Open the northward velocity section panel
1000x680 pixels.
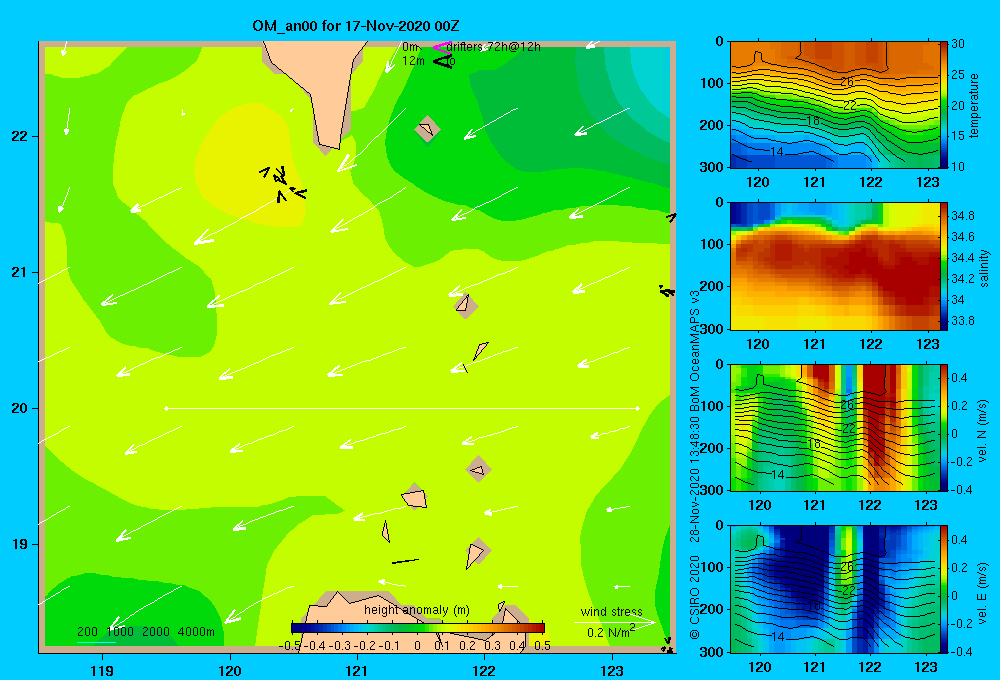pyautogui.click(x=834, y=428)
